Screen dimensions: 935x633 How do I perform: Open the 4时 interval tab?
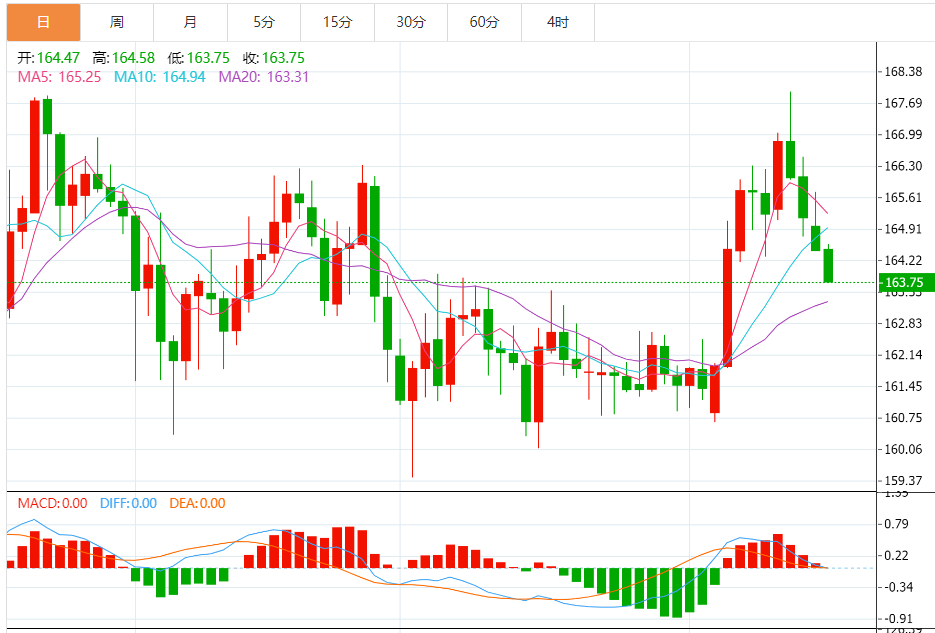point(558,23)
